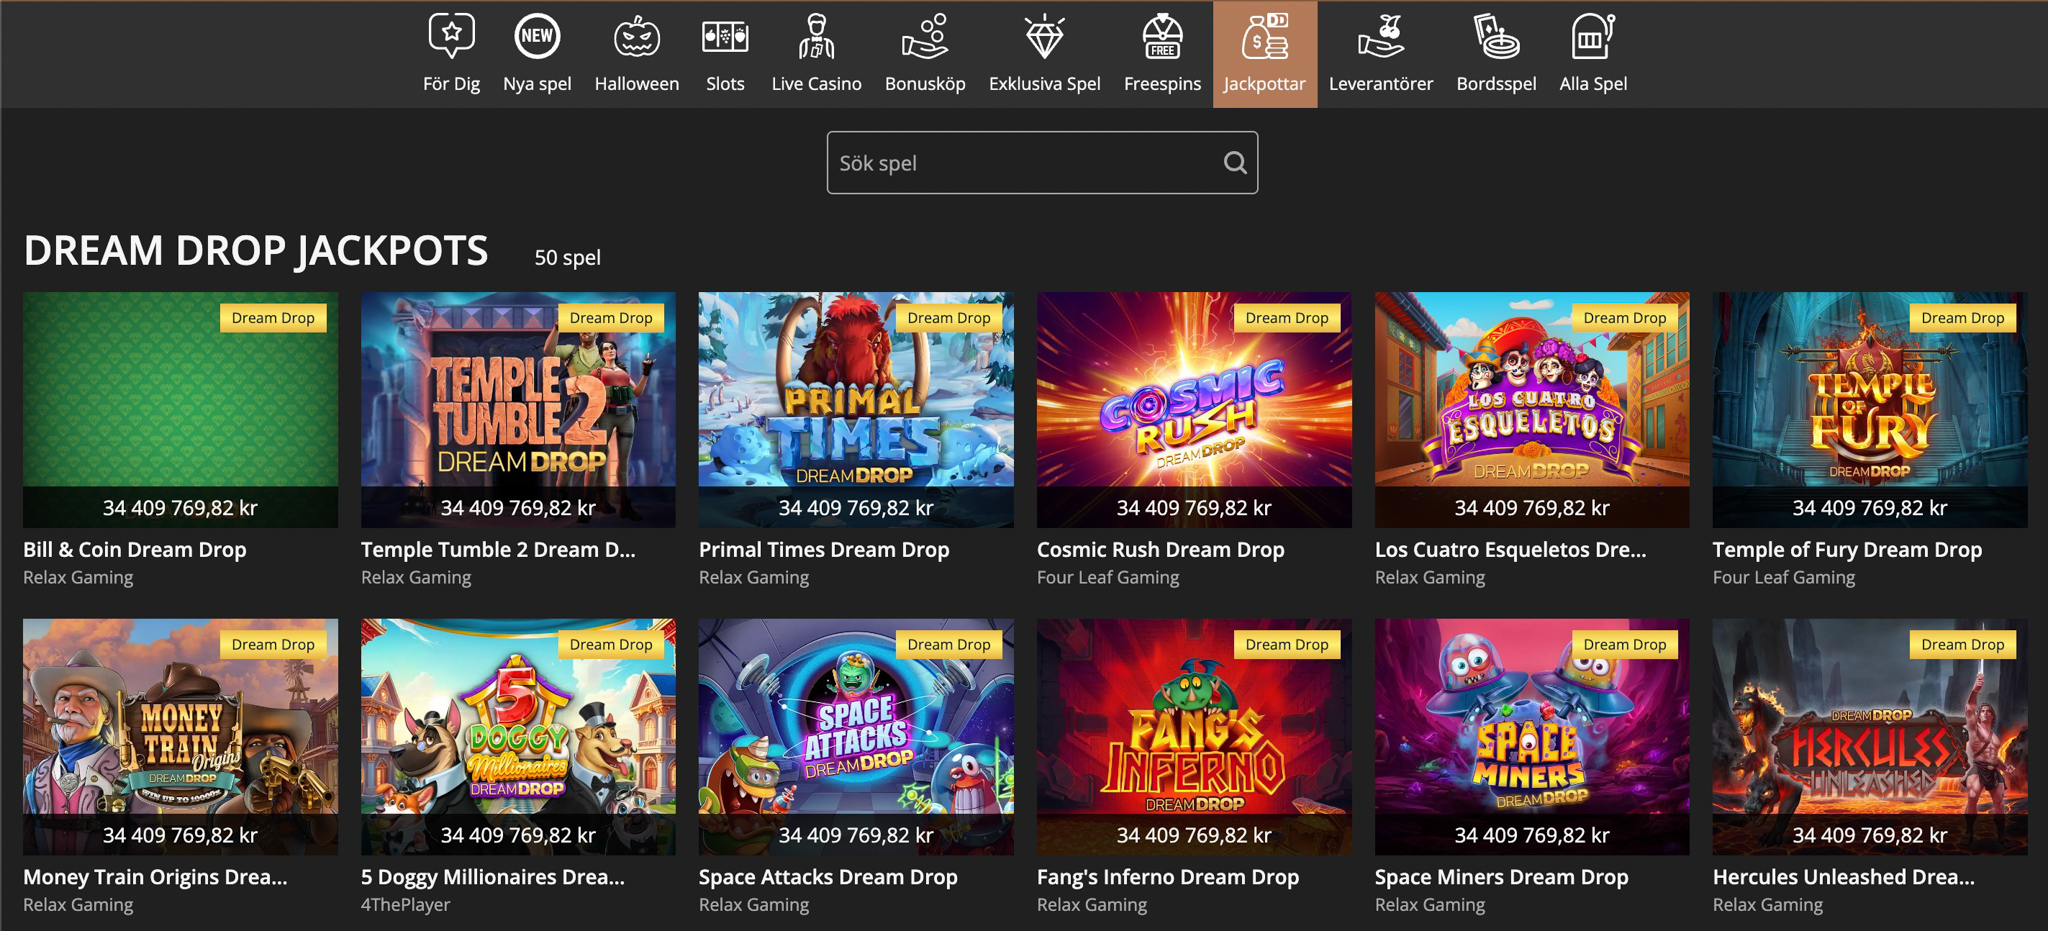Click the Space Miners Dream Drop title
This screenshot has height=931, width=2048.
[x=1501, y=876]
